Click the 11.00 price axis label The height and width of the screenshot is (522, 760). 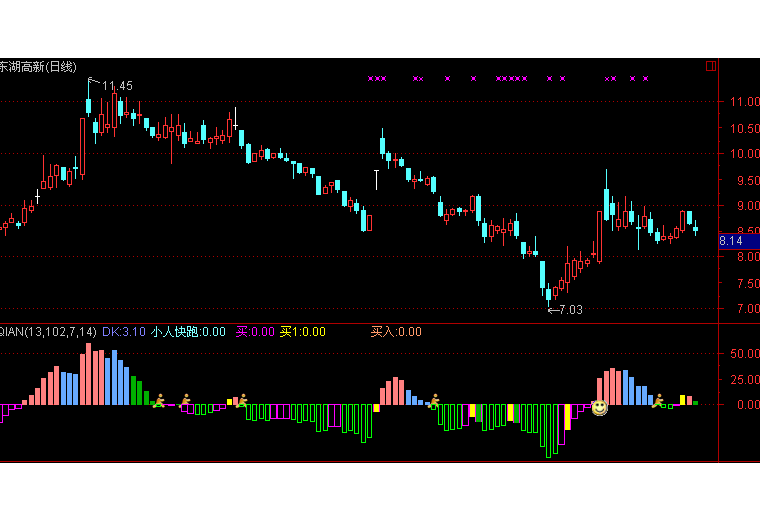click(x=741, y=102)
